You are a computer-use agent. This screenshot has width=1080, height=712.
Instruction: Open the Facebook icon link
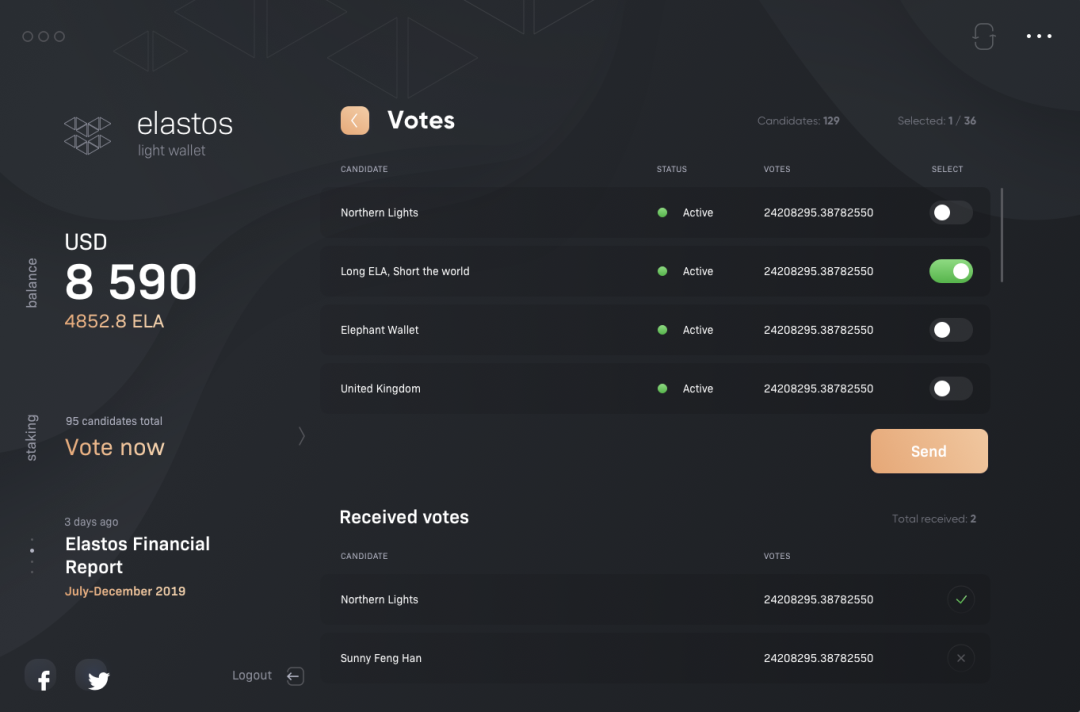click(41, 676)
